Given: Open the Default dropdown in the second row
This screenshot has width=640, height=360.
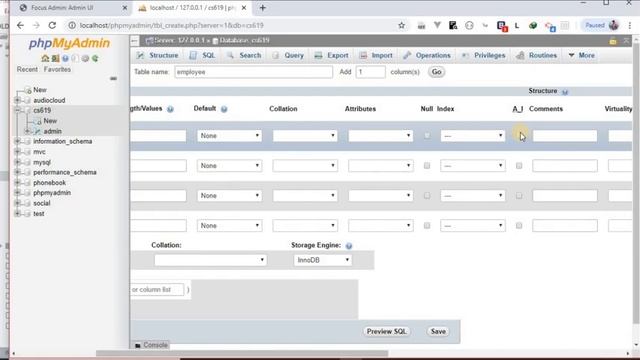Looking at the screenshot, I should pos(229,166).
